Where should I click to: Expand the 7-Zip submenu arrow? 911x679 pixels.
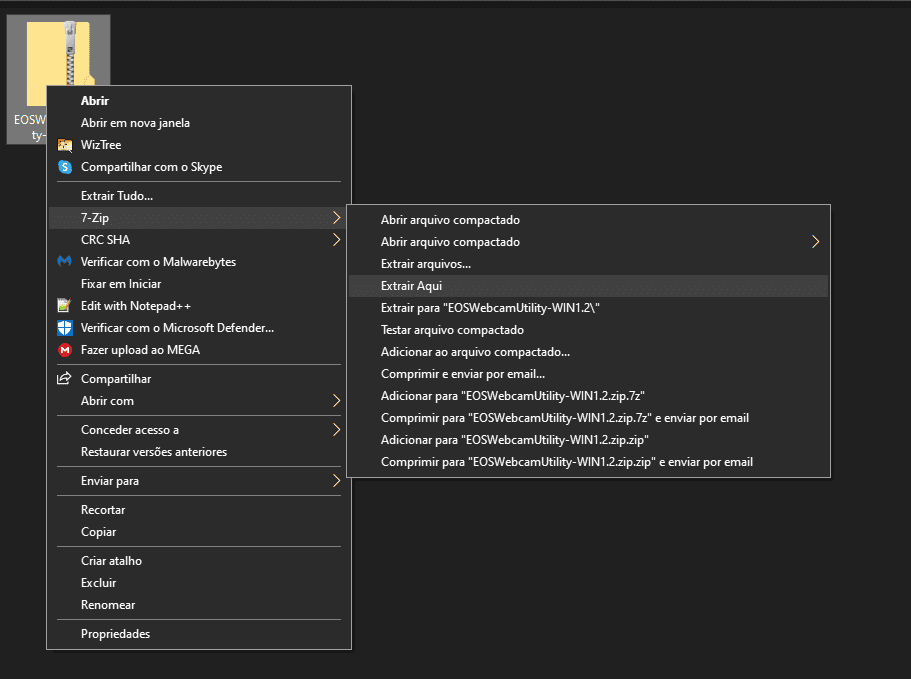pyautogui.click(x=335, y=218)
